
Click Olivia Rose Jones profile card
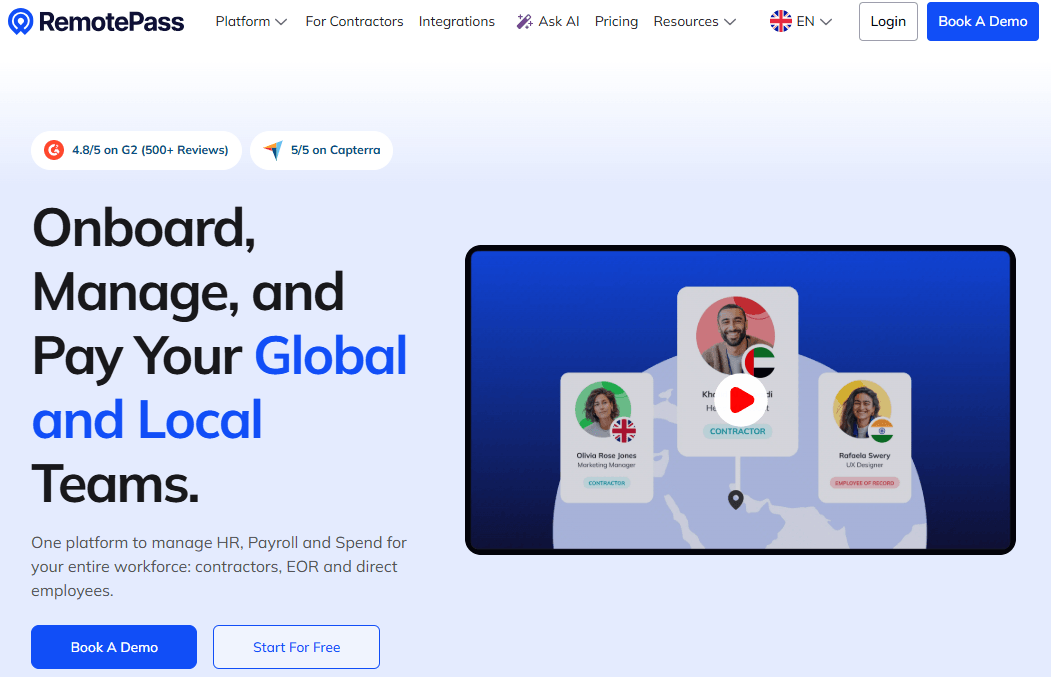(607, 438)
